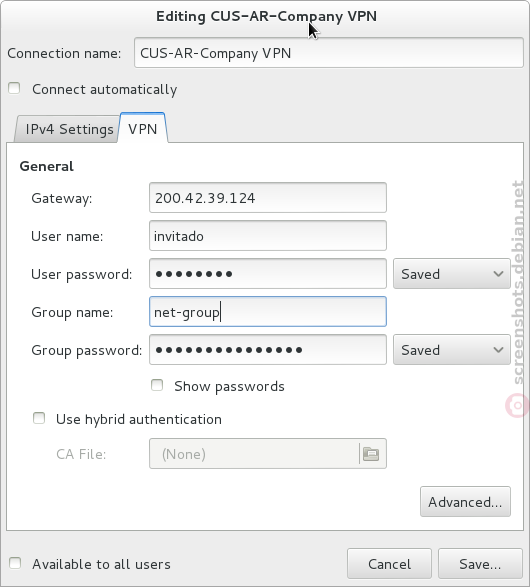The width and height of the screenshot is (530, 587).
Task: Open the User password Saved dropdown
Action: click(452, 274)
